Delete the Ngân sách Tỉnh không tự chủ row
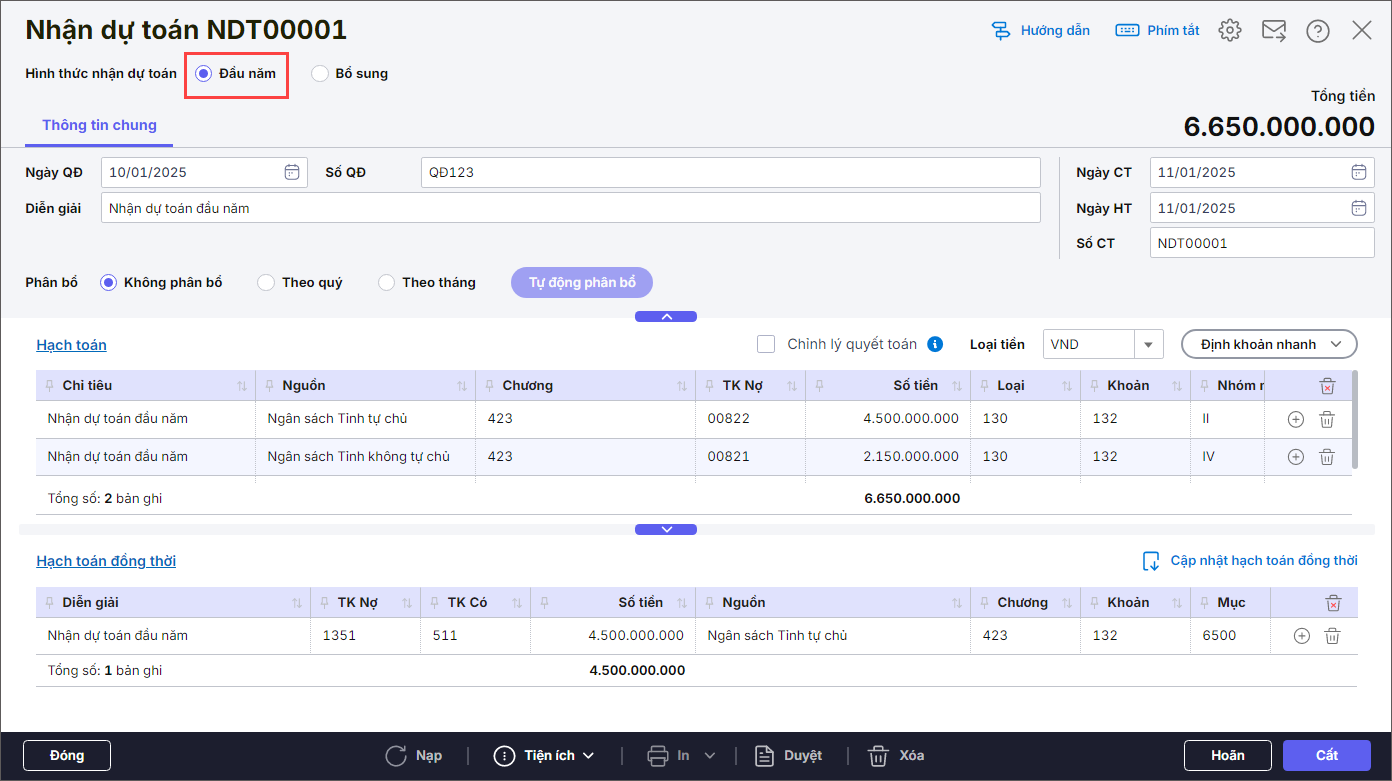The image size is (1392, 781). point(1326,457)
